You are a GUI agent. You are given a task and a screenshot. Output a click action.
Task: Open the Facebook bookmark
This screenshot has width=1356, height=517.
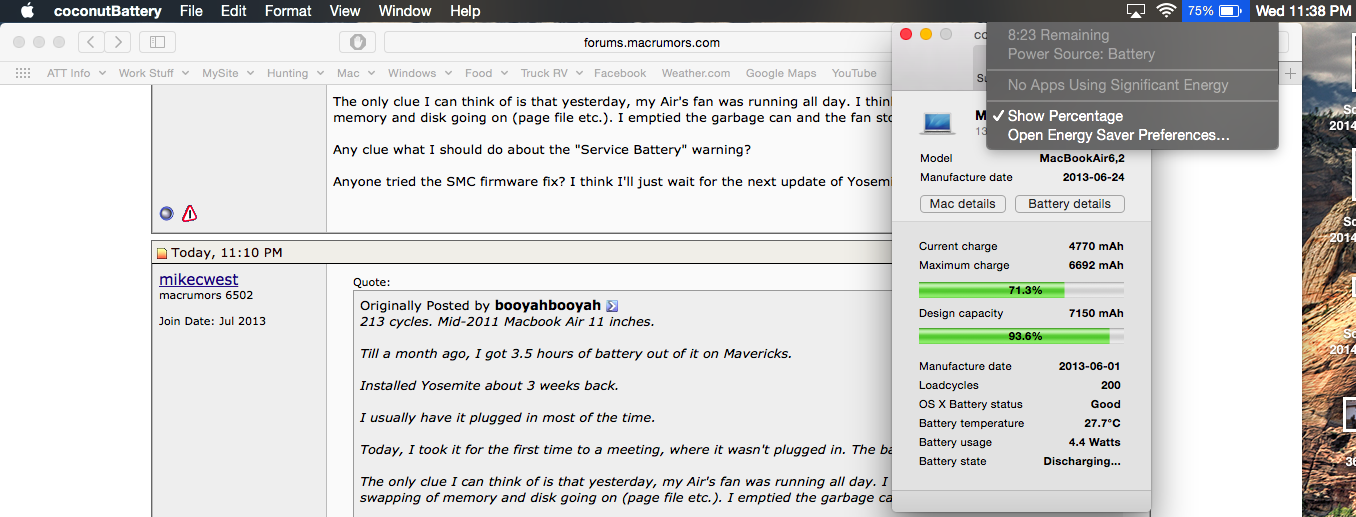pyautogui.click(x=620, y=73)
